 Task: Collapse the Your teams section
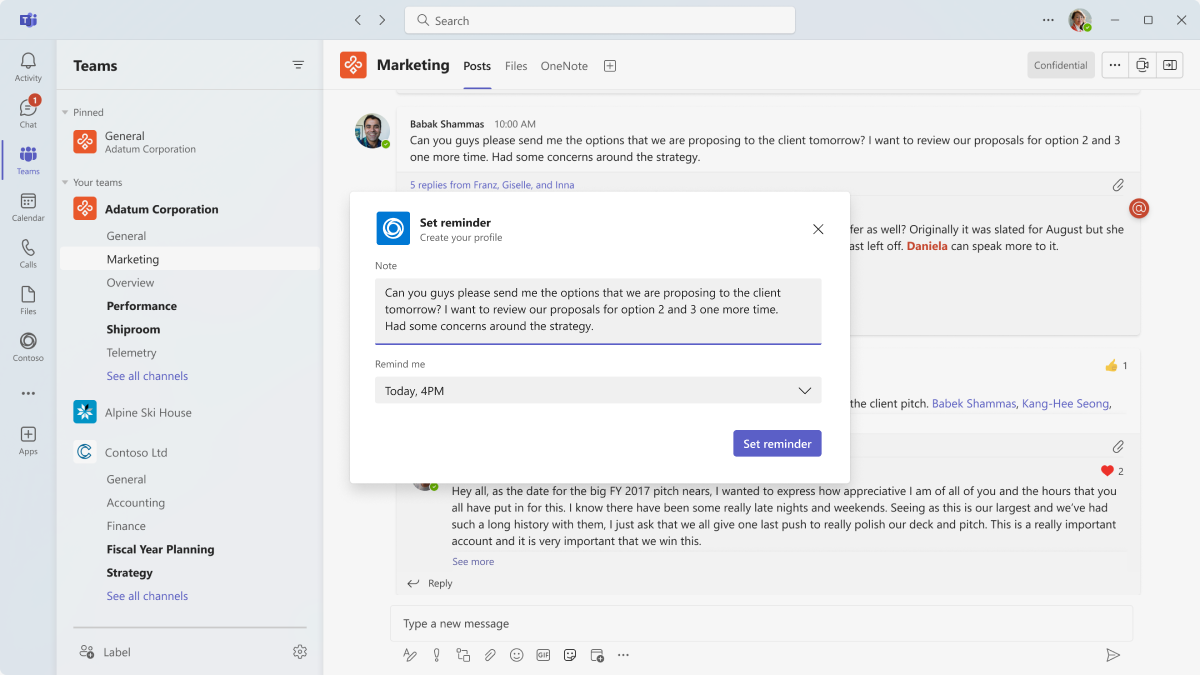pos(66,183)
